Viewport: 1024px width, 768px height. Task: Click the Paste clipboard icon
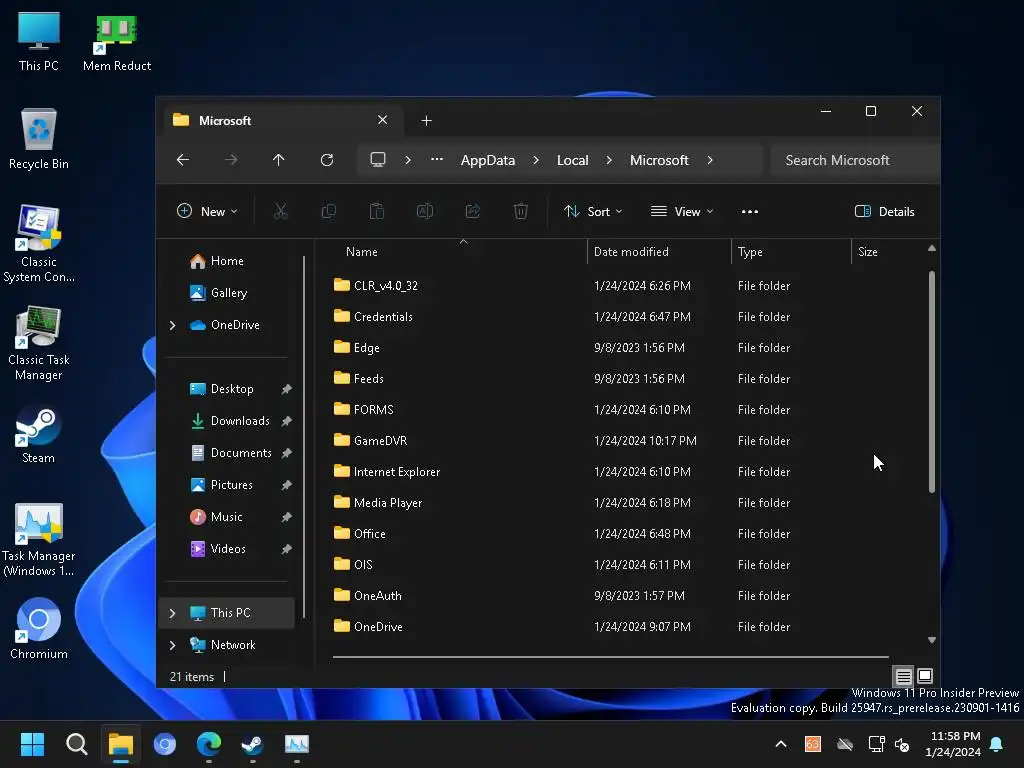tap(377, 212)
